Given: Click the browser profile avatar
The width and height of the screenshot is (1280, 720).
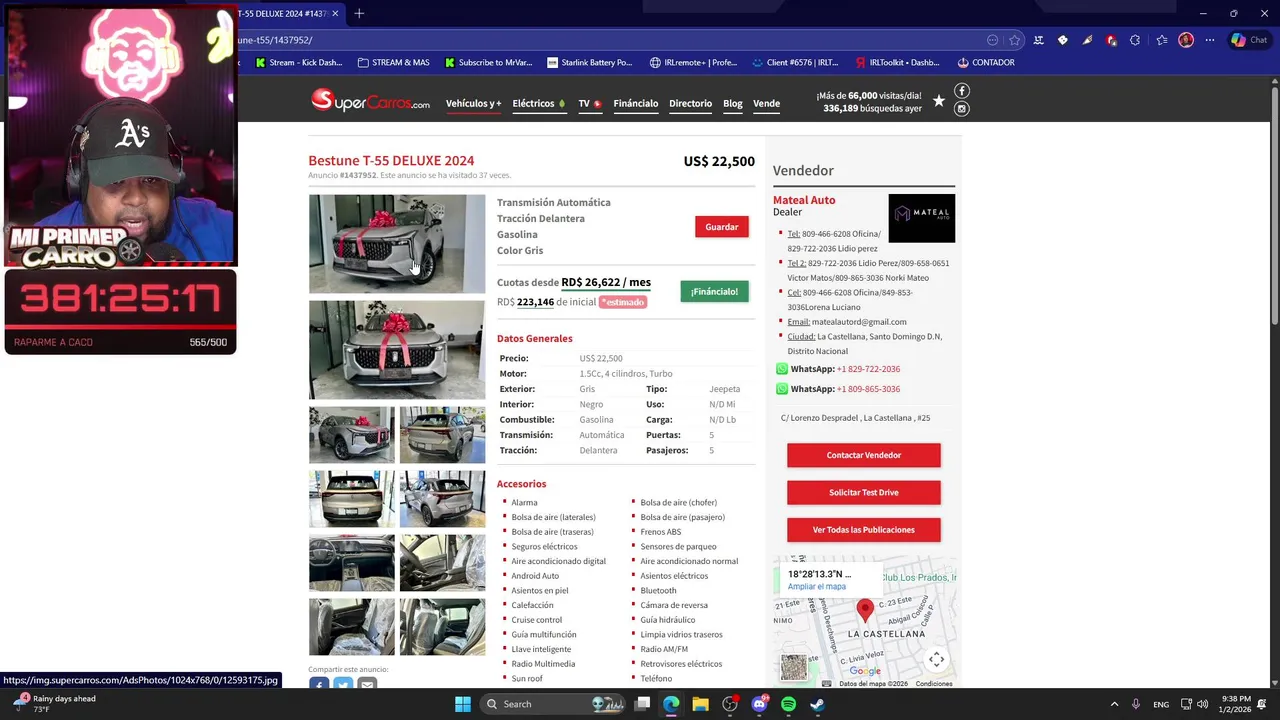Looking at the screenshot, I should (x=1186, y=40).
